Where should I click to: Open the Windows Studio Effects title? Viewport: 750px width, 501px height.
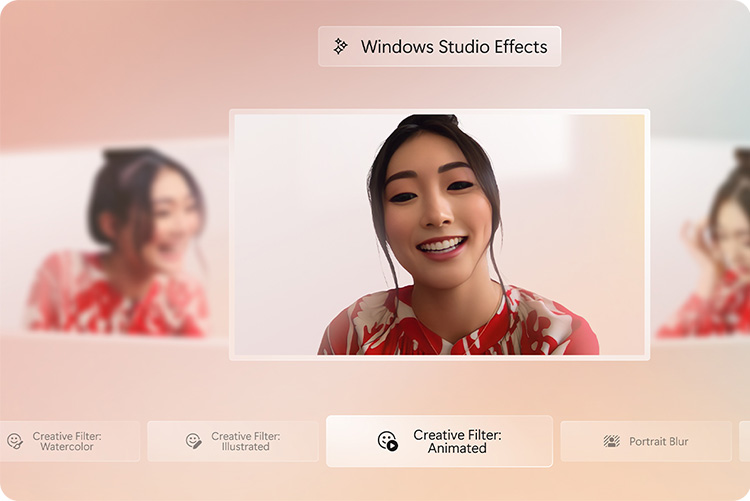coord(454,46)
